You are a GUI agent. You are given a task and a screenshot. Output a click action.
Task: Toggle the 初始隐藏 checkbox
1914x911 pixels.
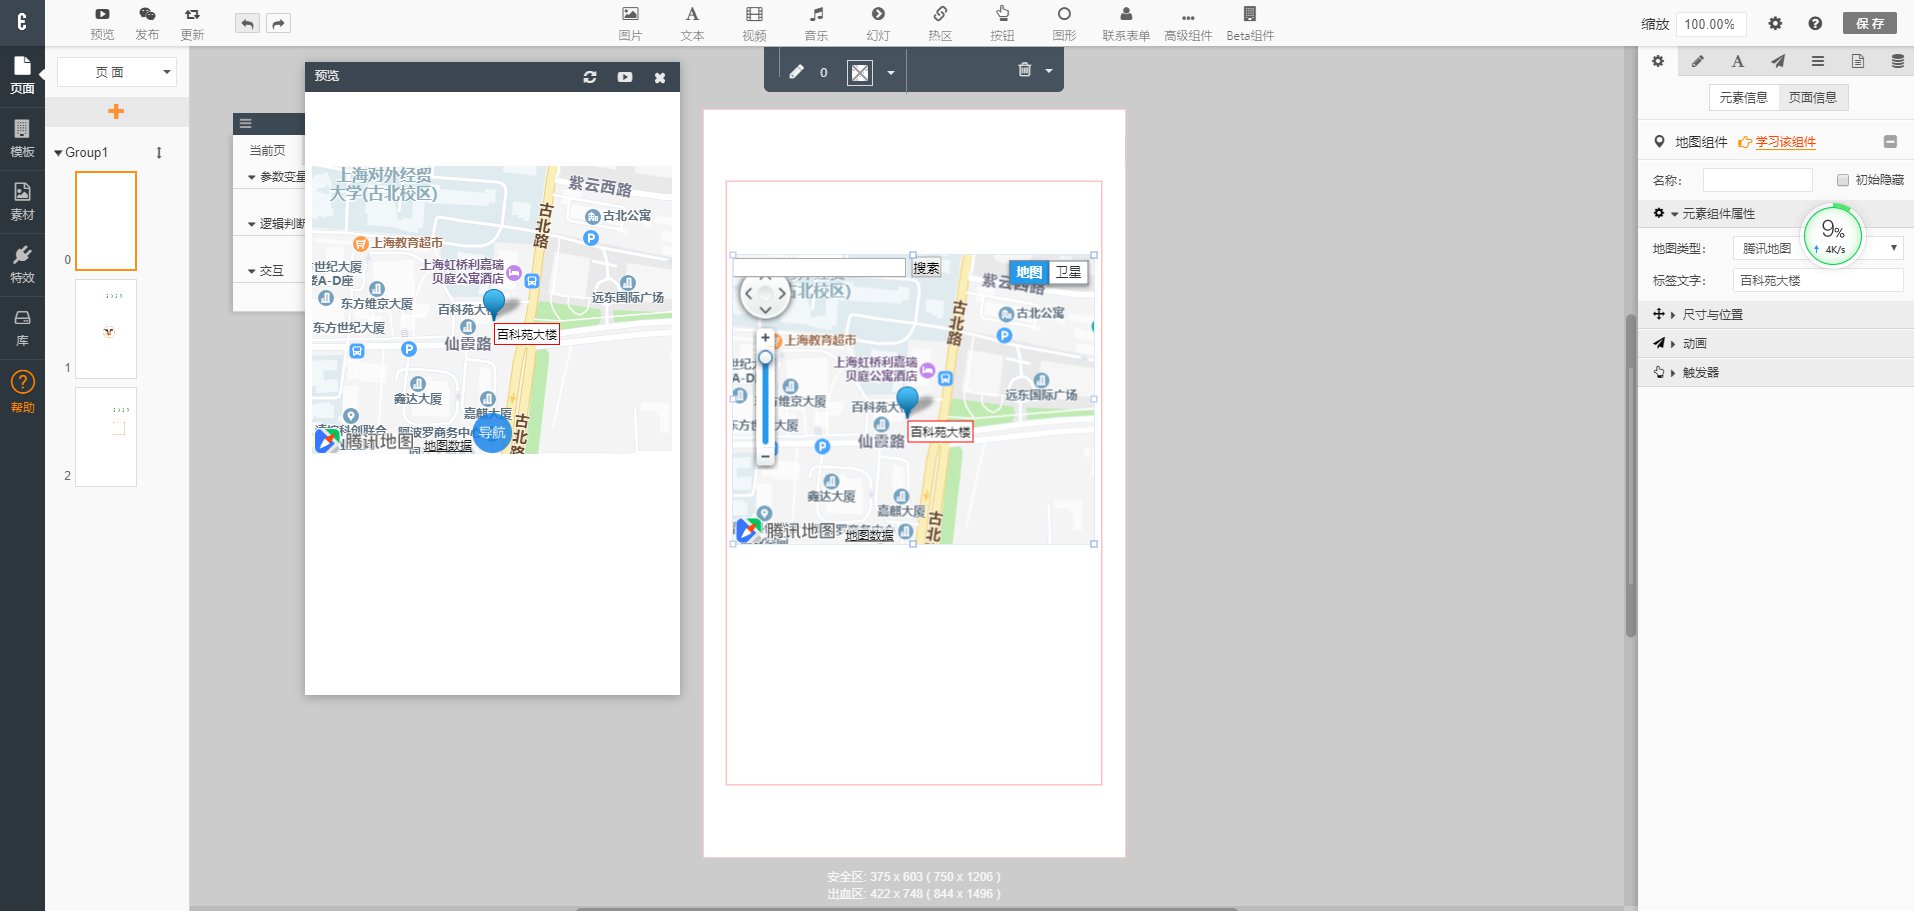[1842, 180]
